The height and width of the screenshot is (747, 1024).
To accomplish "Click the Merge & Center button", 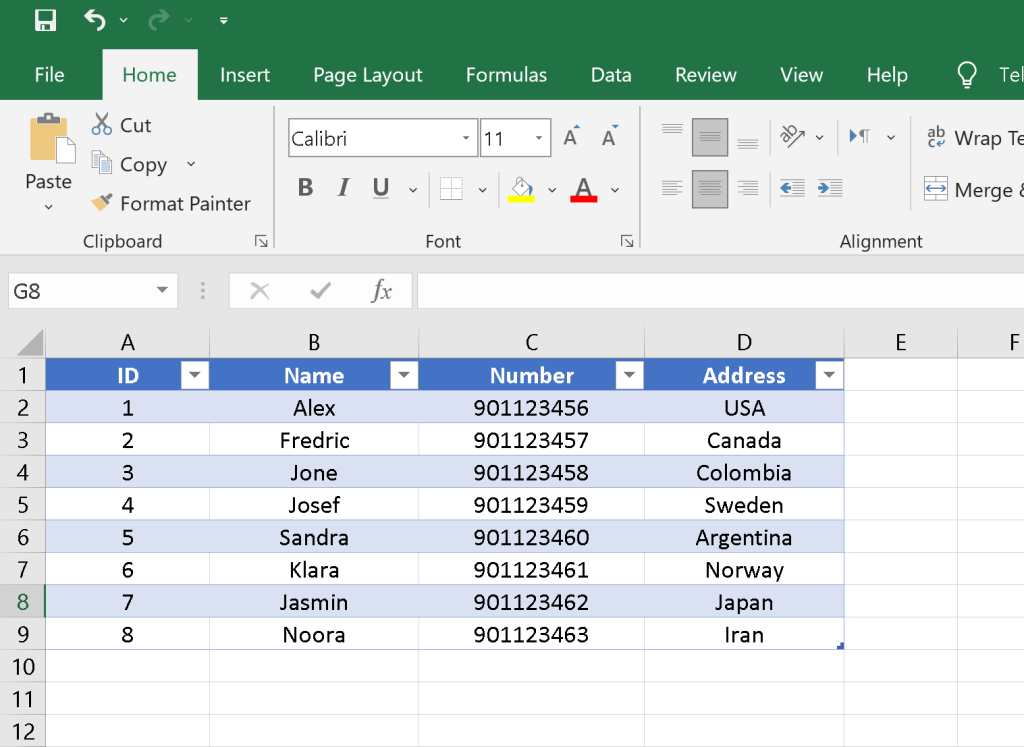I will (x=973, y=190).
